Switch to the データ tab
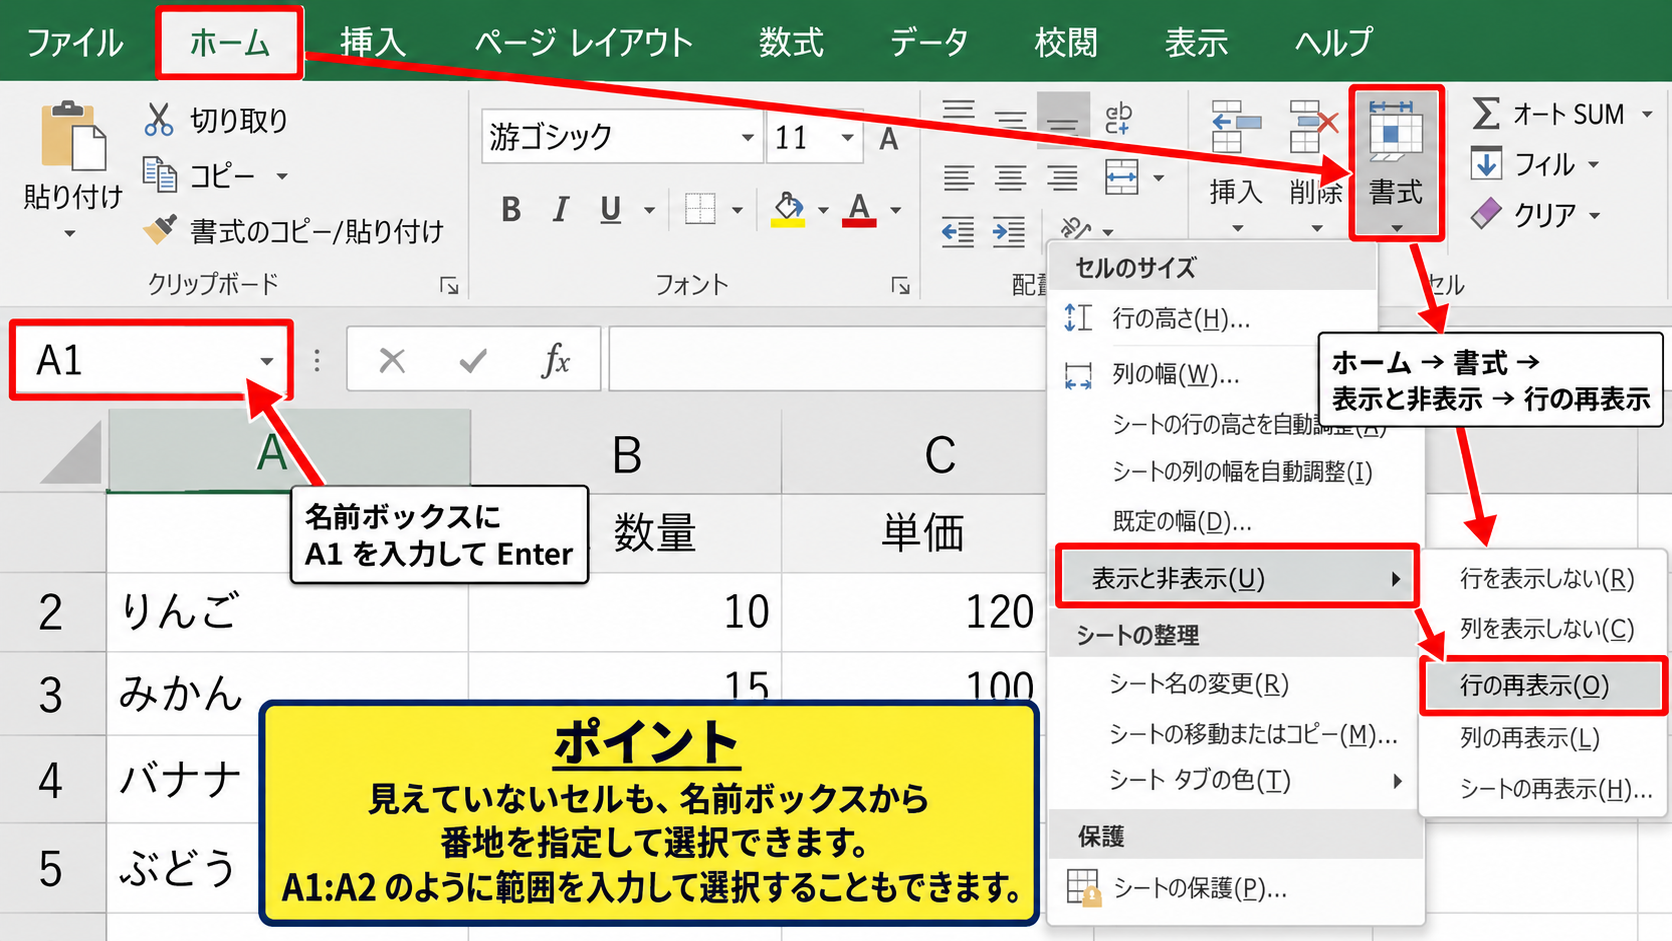The width and height of the screenshot is (1672, 941). [929, 43]
